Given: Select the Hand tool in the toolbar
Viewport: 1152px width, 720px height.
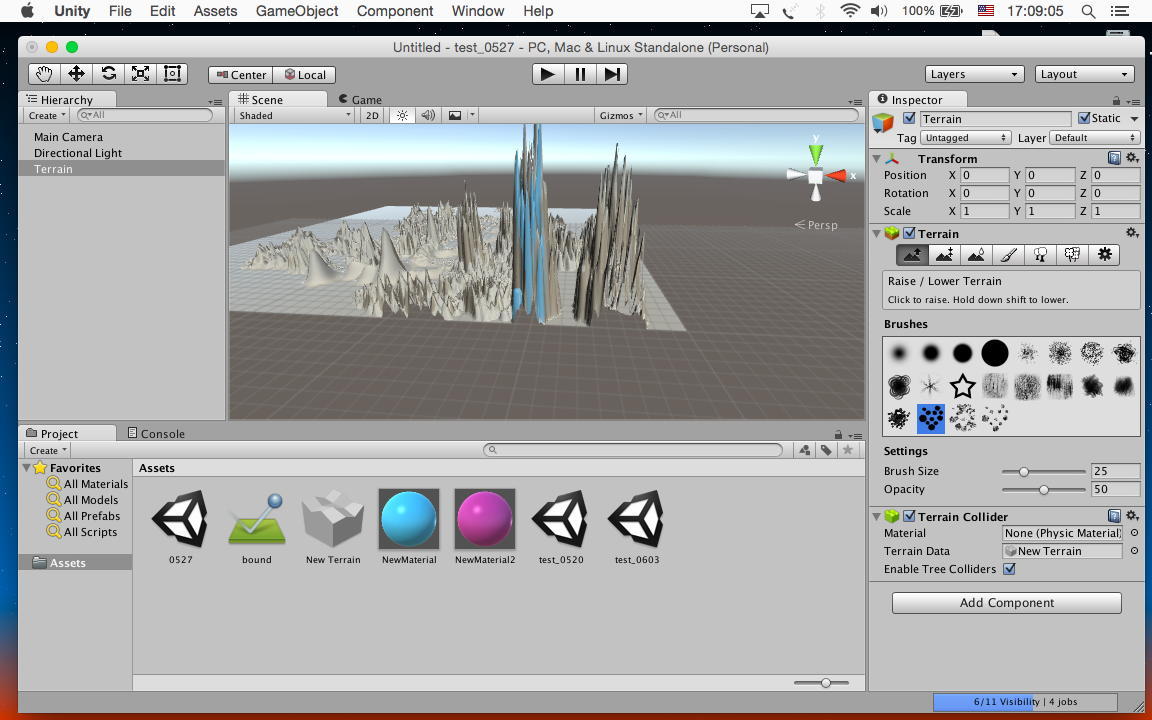Looking at the screenshot, I should (44, 74).
